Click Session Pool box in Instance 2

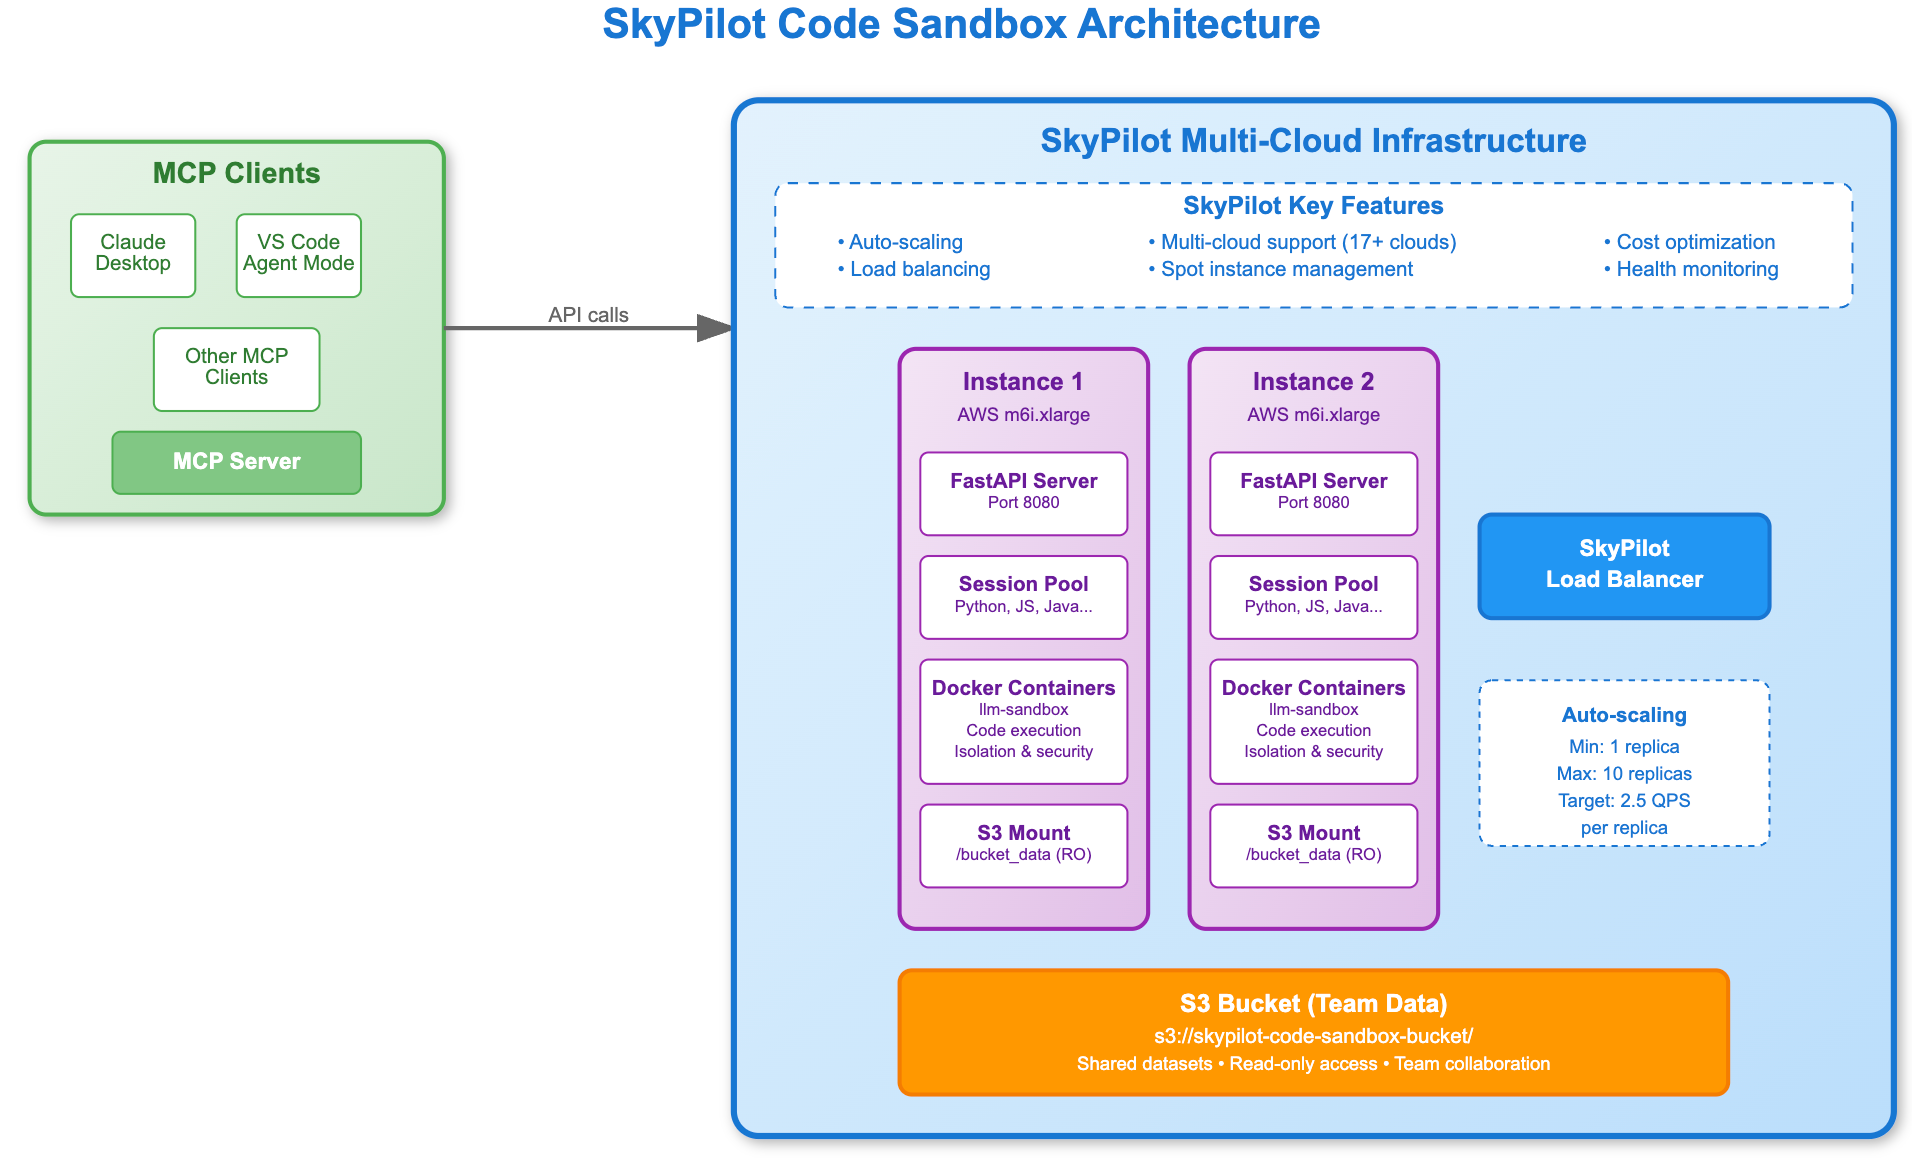[x=1313, y=597]
